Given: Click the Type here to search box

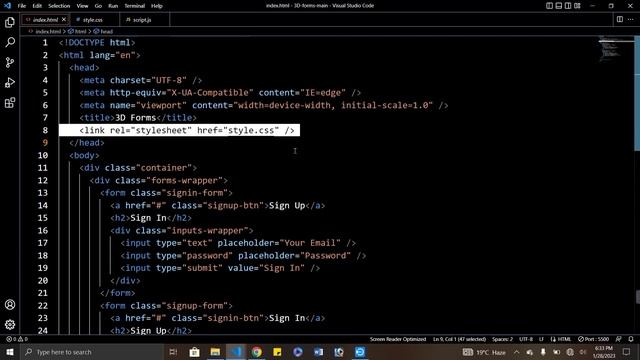Looking at the screenshot, I should (x=92, y=352).
